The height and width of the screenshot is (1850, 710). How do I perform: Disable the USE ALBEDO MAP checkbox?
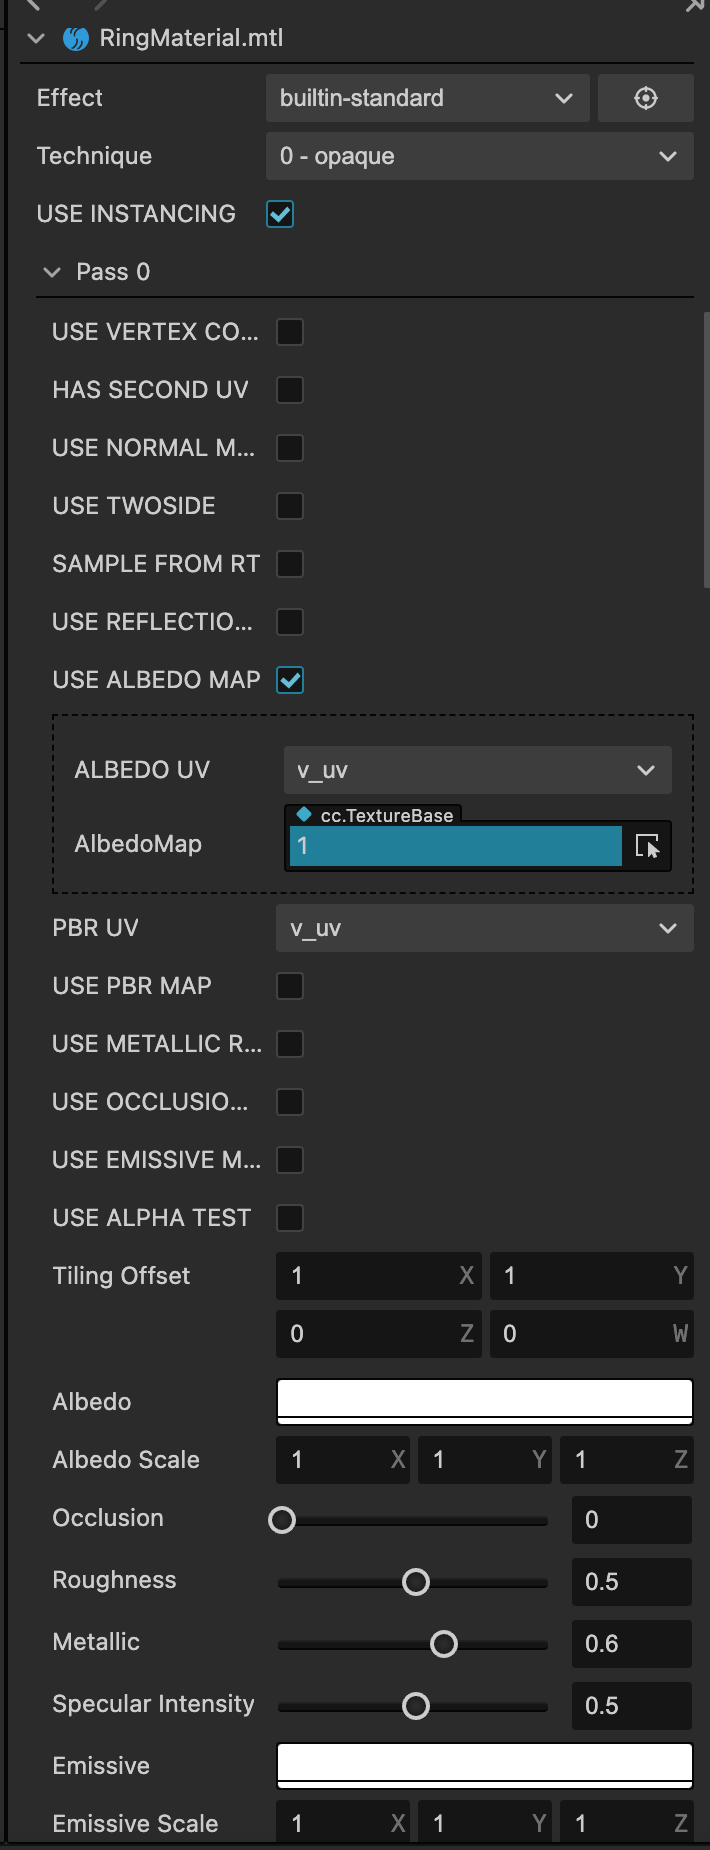coord(290,680)
